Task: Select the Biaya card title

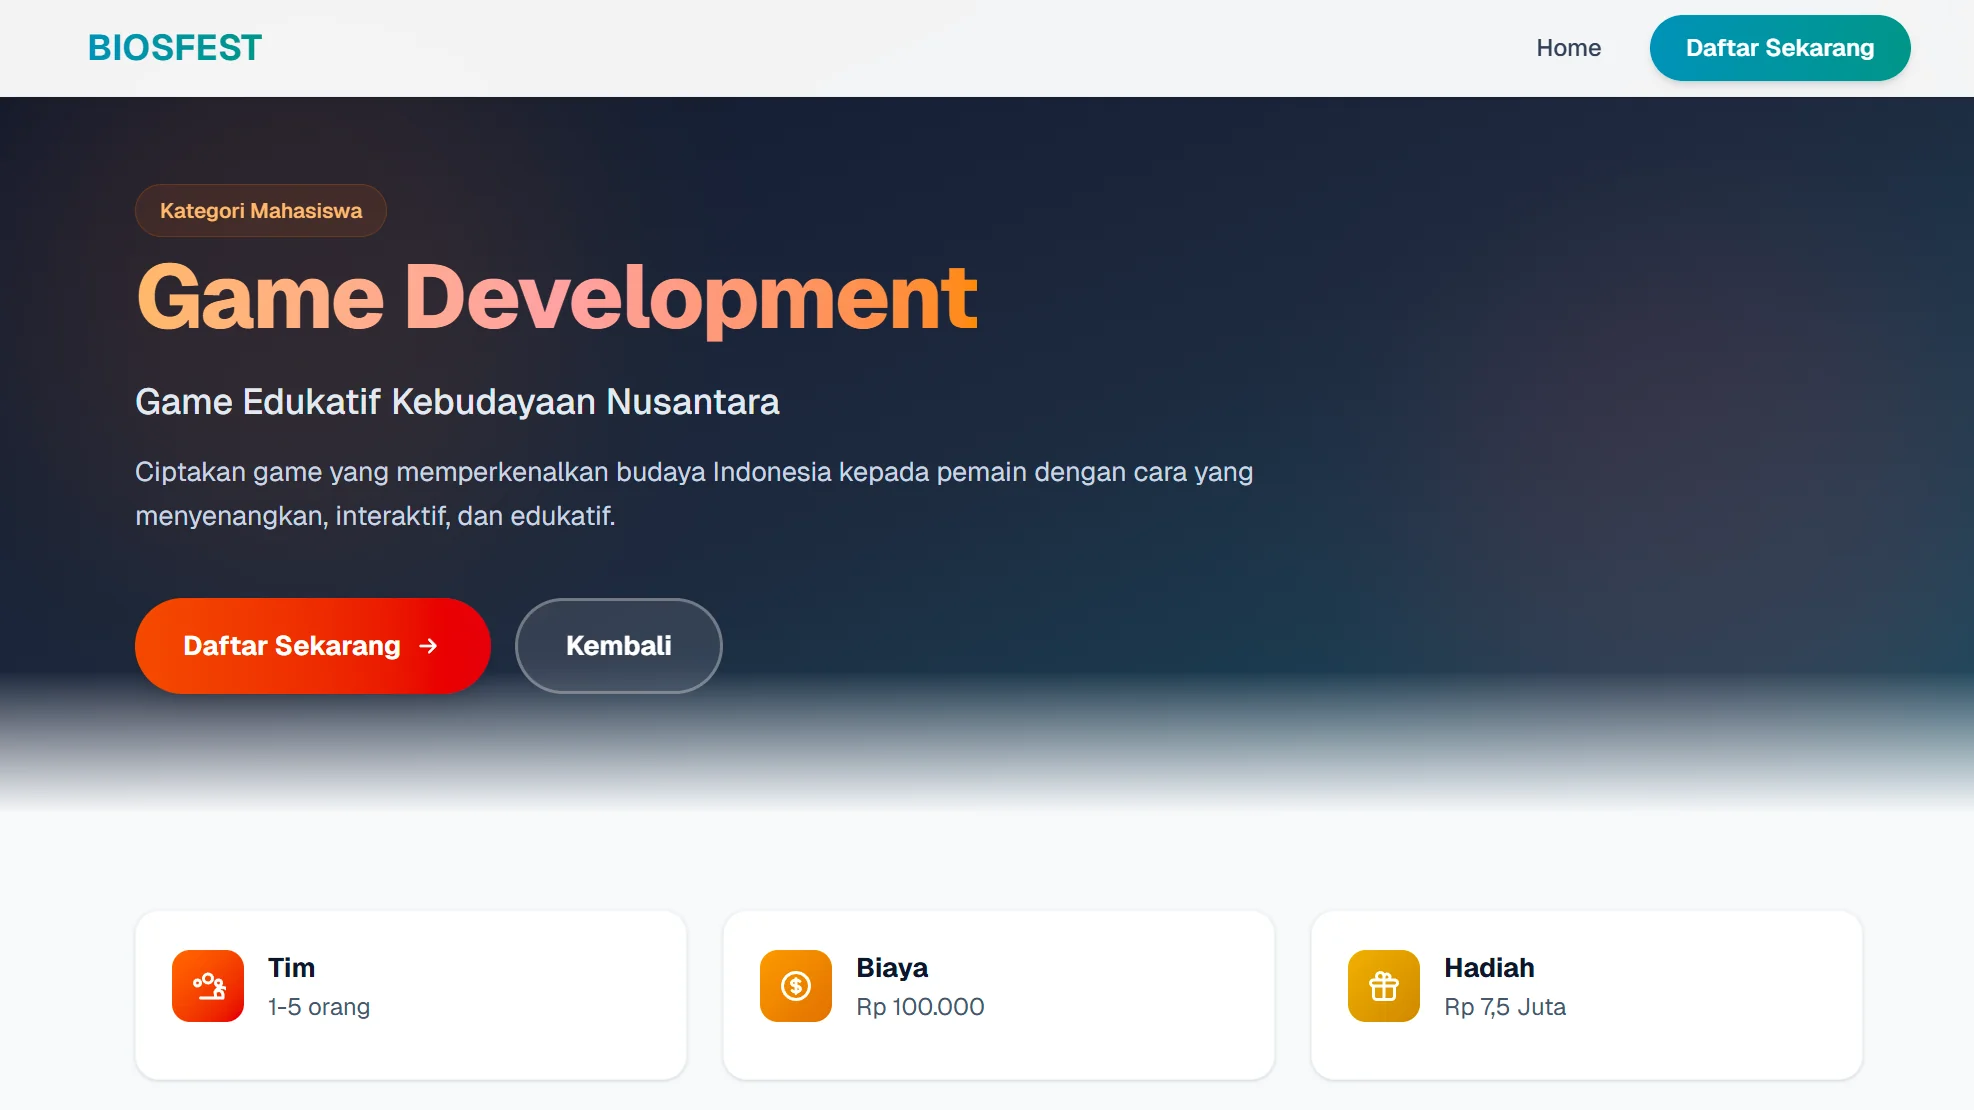Action: tap(892, 968)
